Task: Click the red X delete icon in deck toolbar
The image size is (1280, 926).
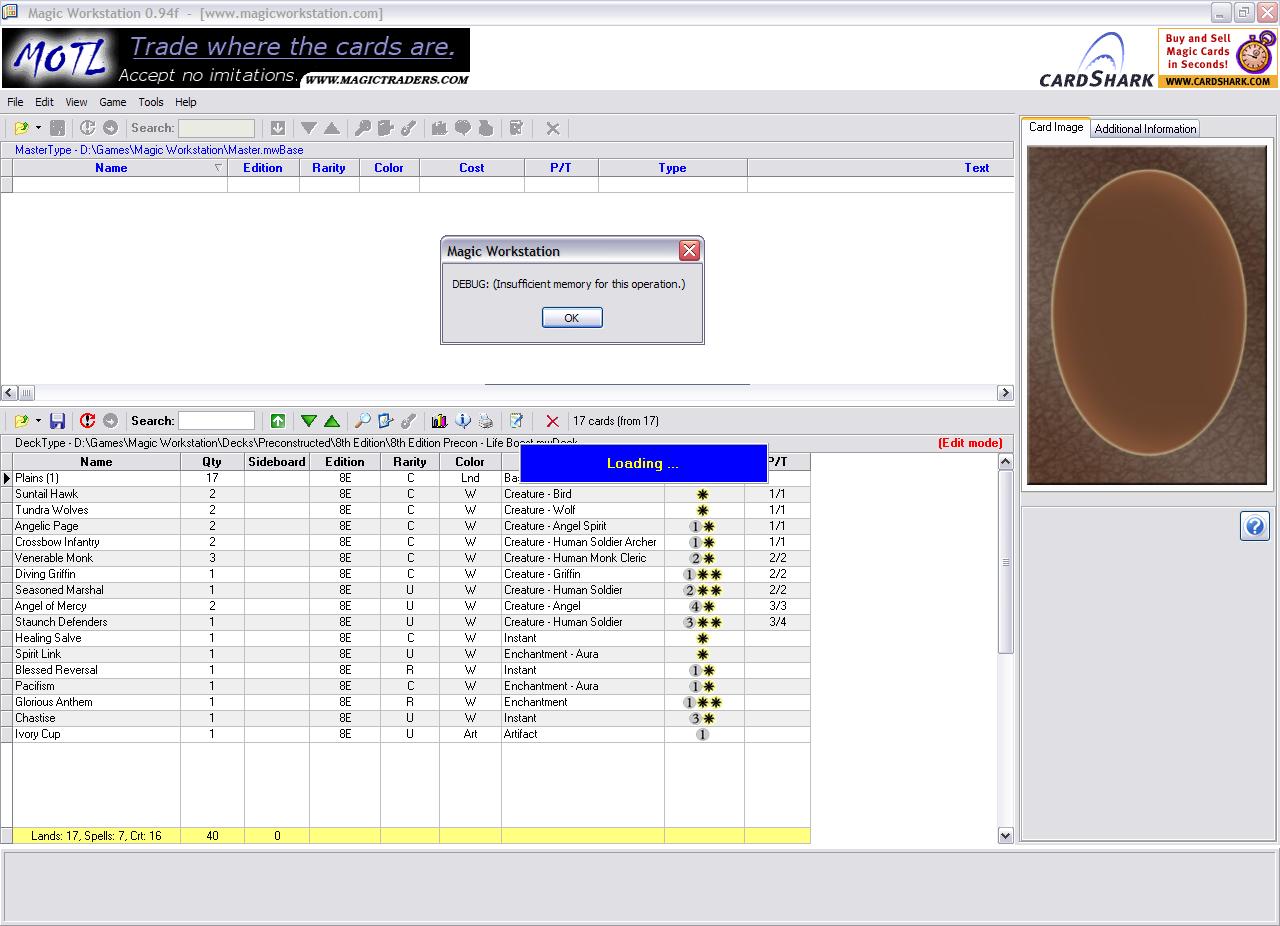Action: (552, 421)
